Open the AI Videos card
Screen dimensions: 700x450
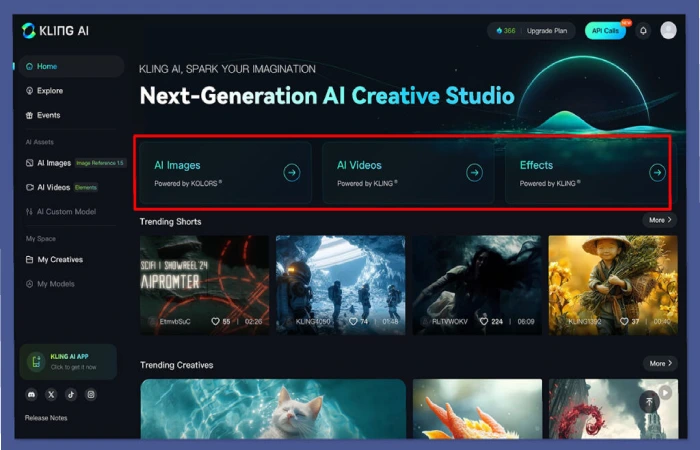coord(408,173)
